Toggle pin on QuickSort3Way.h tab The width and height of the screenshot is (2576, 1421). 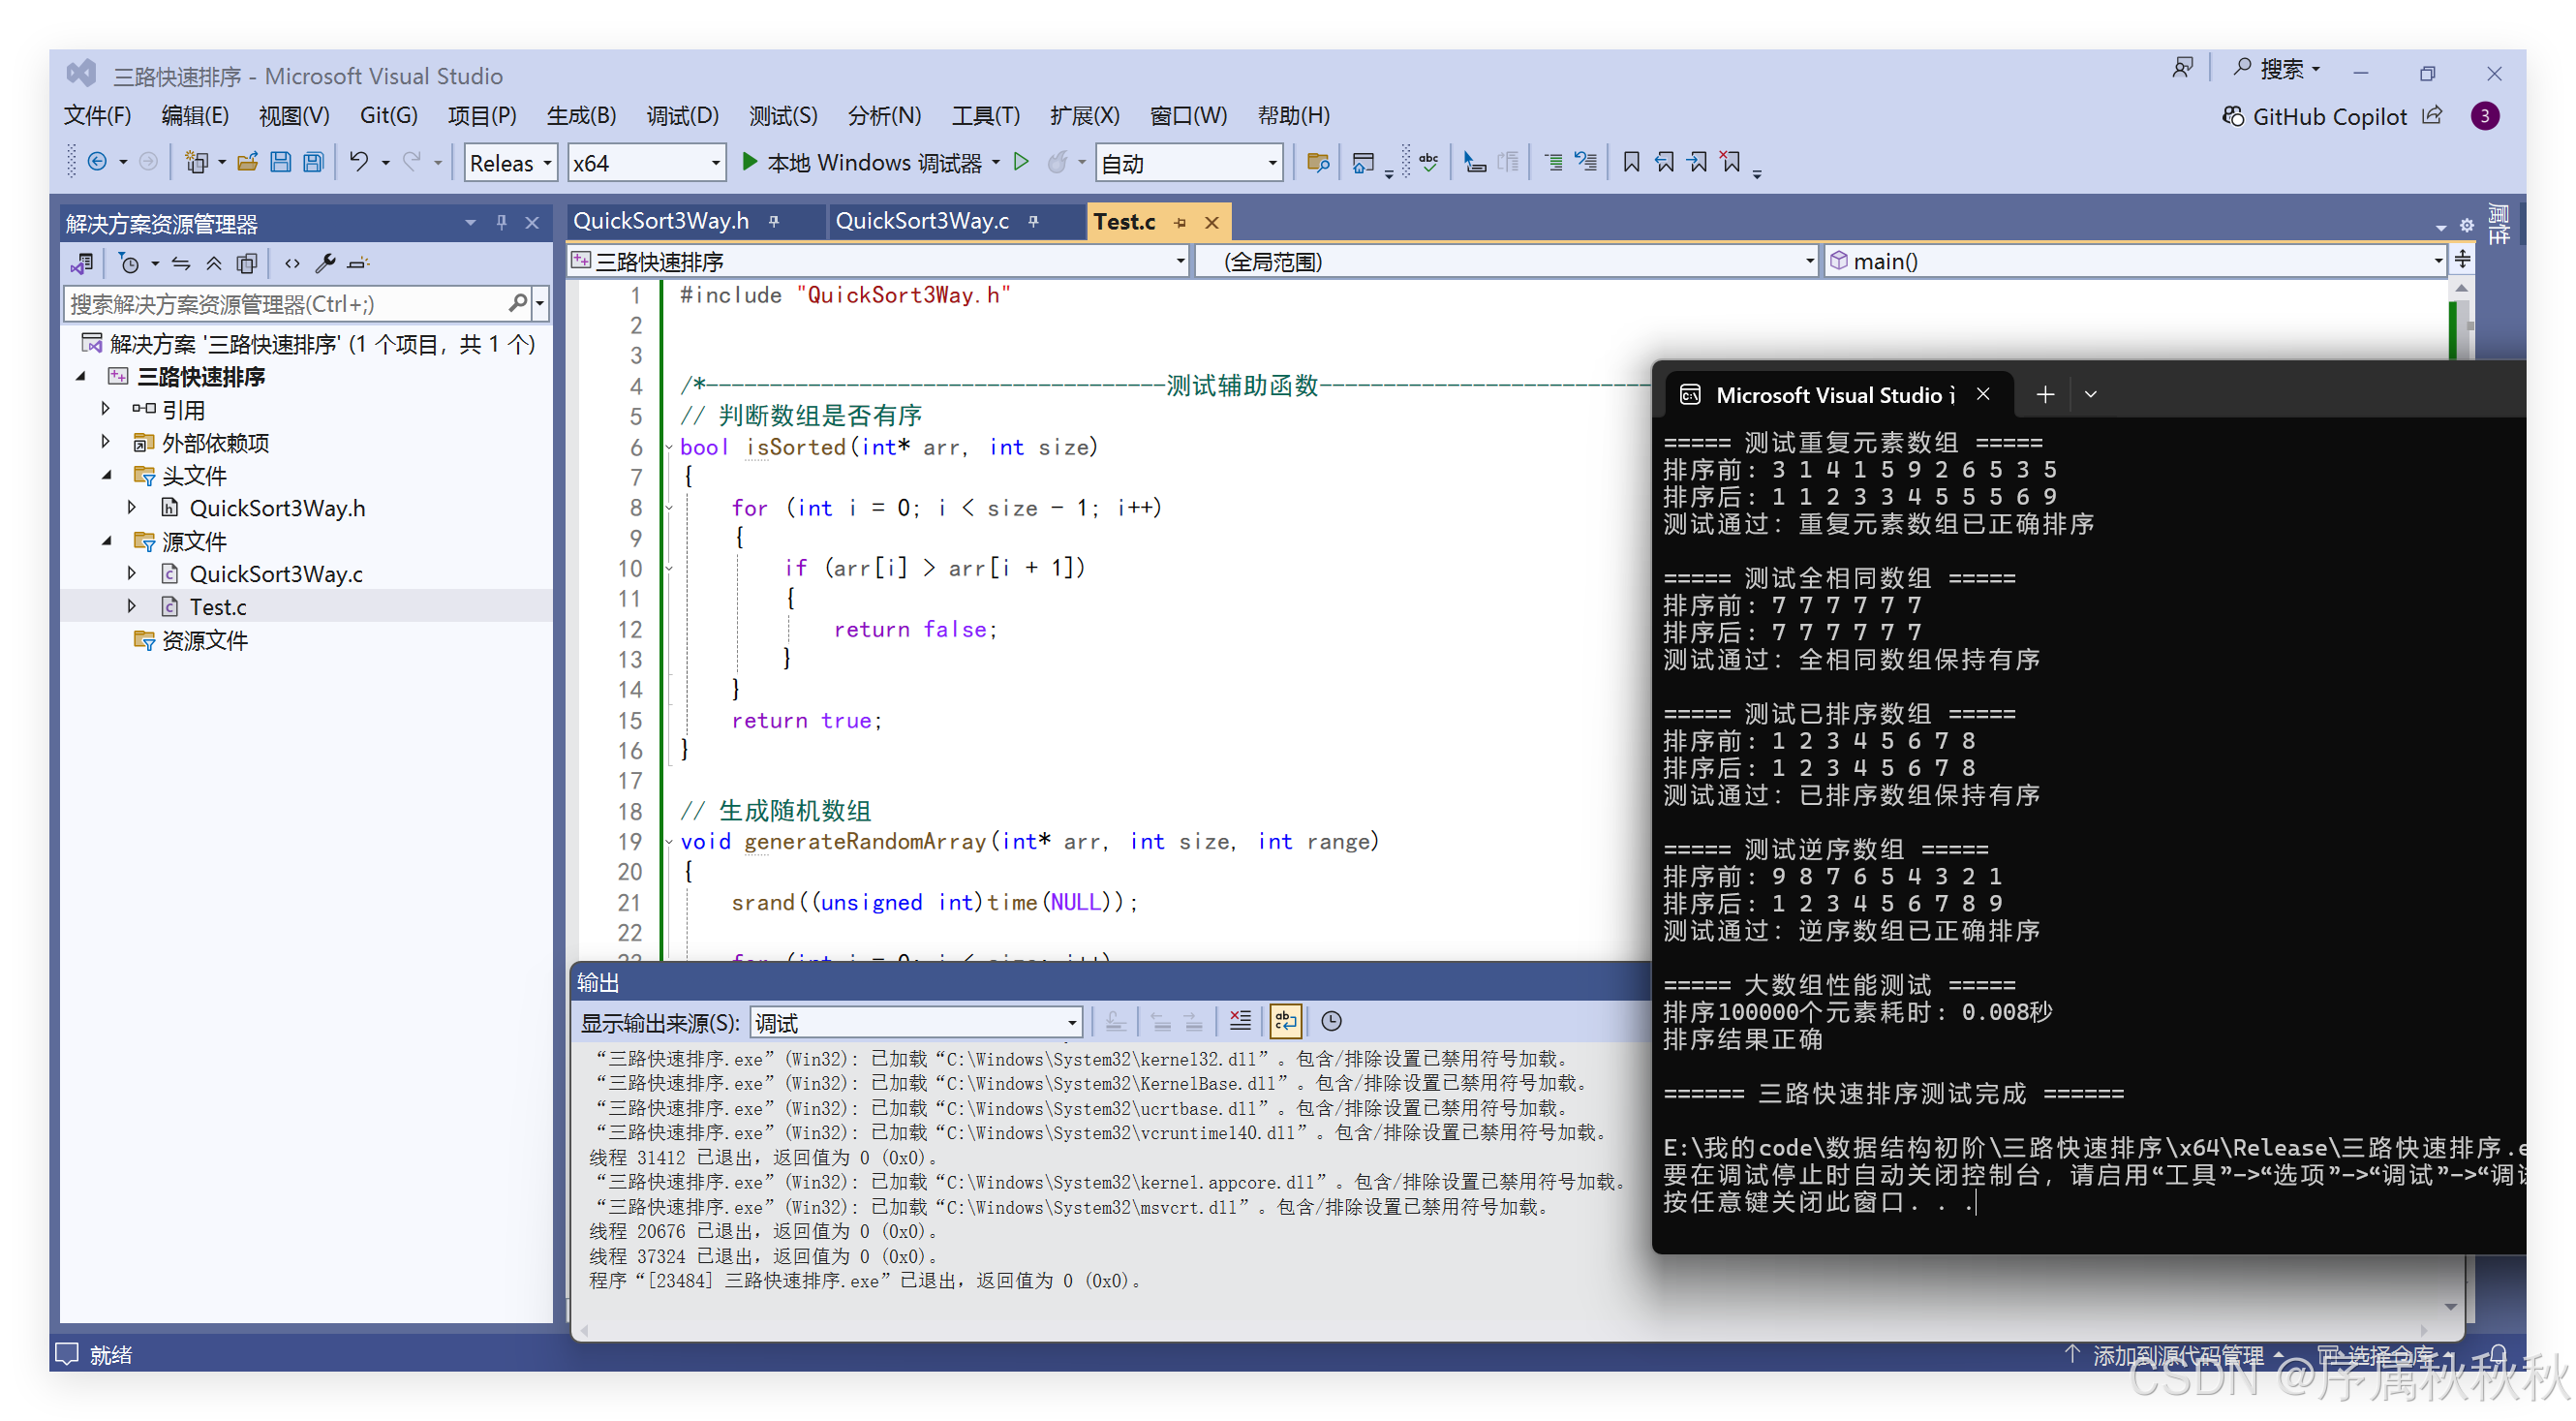pyautogui.click(x=774, y=221)
